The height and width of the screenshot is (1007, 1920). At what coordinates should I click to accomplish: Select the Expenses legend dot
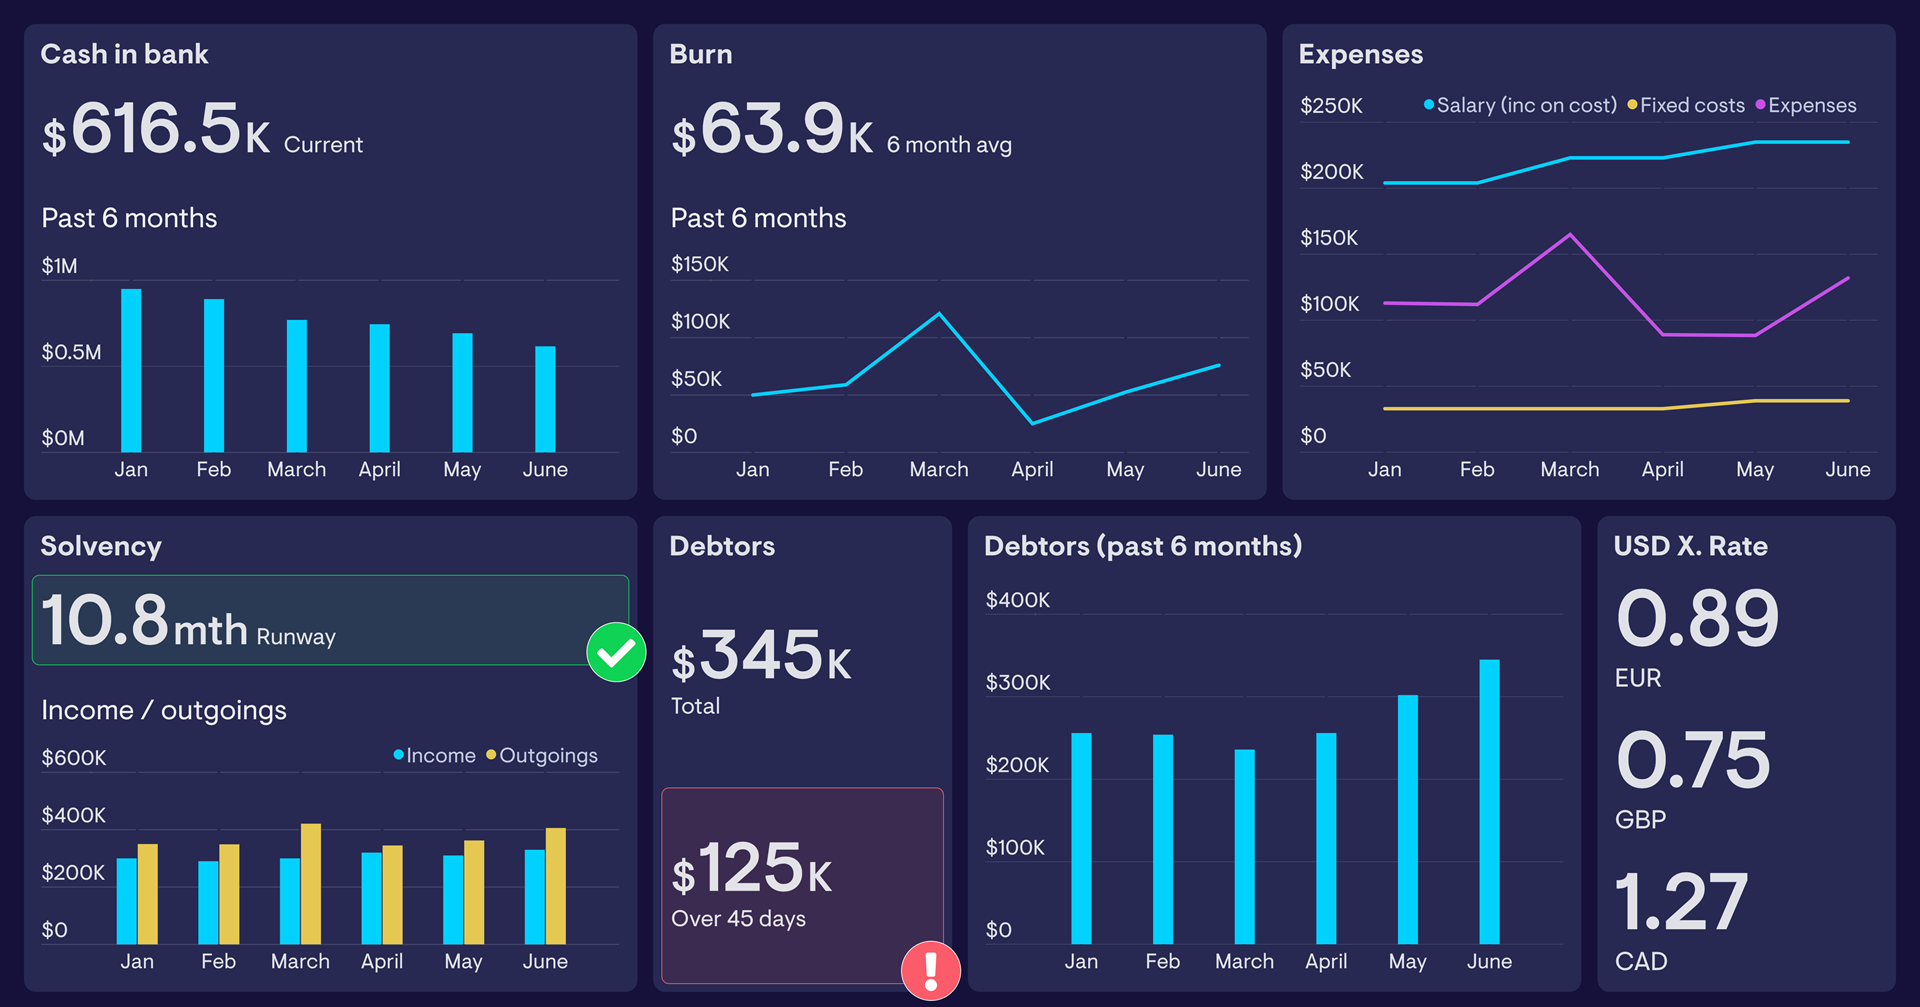click(x=1761, y=105)
